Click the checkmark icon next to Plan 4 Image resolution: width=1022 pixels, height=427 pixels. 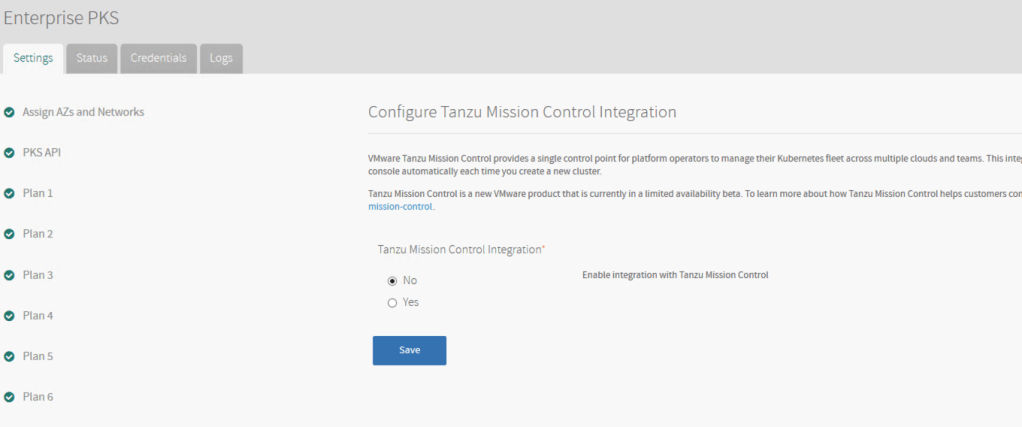[9, 316]
